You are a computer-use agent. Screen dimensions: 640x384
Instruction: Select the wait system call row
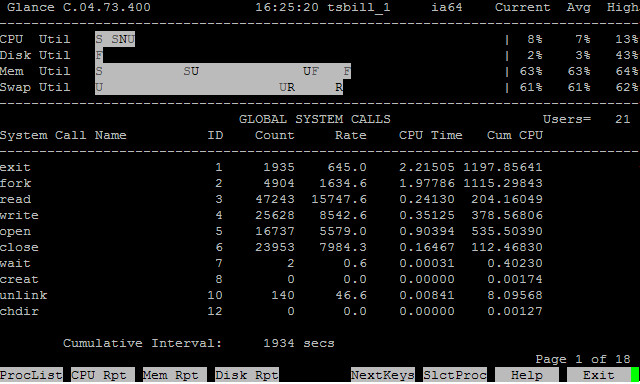[271, 263]
